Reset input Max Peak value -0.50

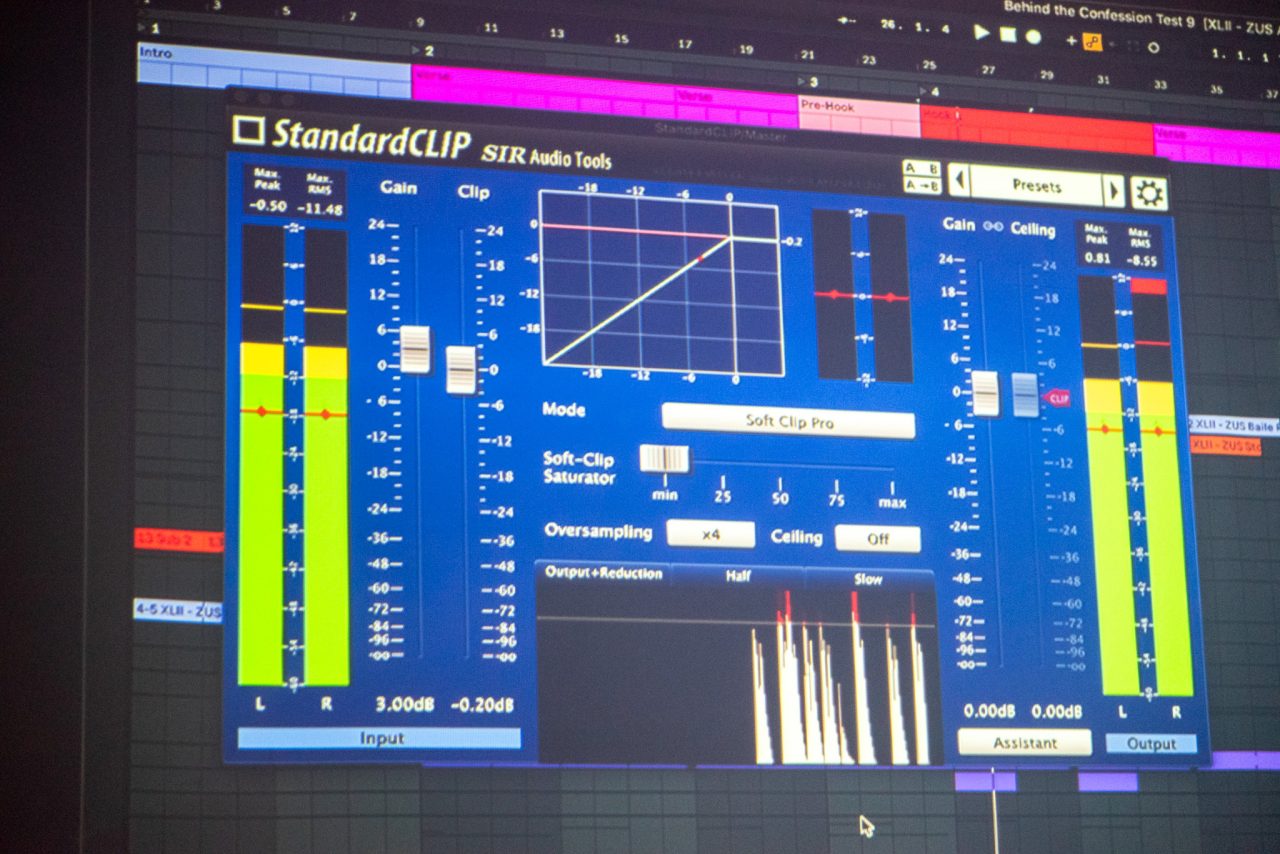(267, 206)
